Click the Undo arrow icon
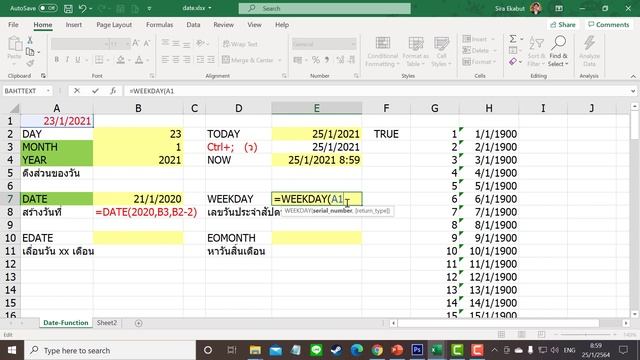Image resolution: width=640 pixels, height=360 pixels. 82,8
